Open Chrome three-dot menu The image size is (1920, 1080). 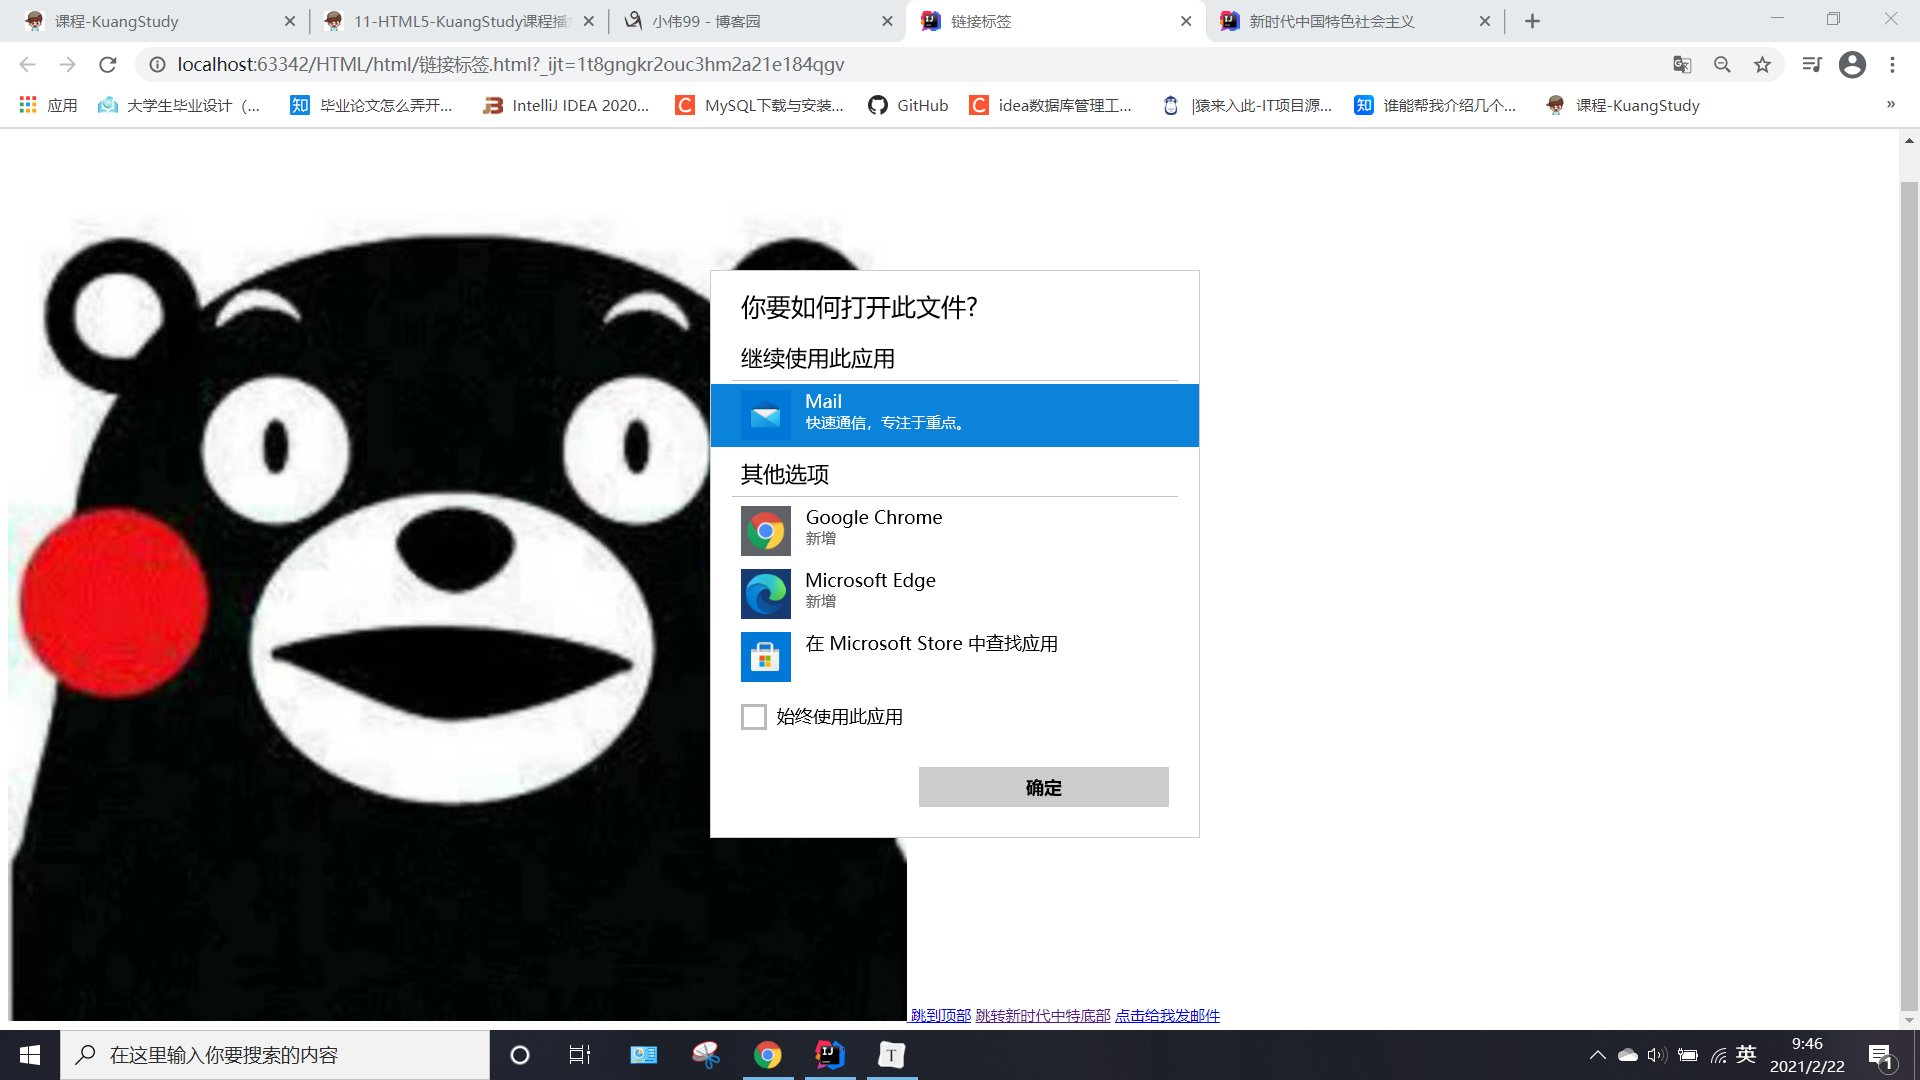click(1892, 65)
